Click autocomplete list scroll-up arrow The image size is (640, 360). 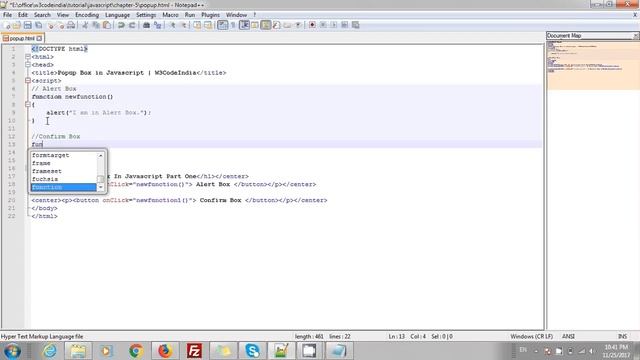click(100, 156)
